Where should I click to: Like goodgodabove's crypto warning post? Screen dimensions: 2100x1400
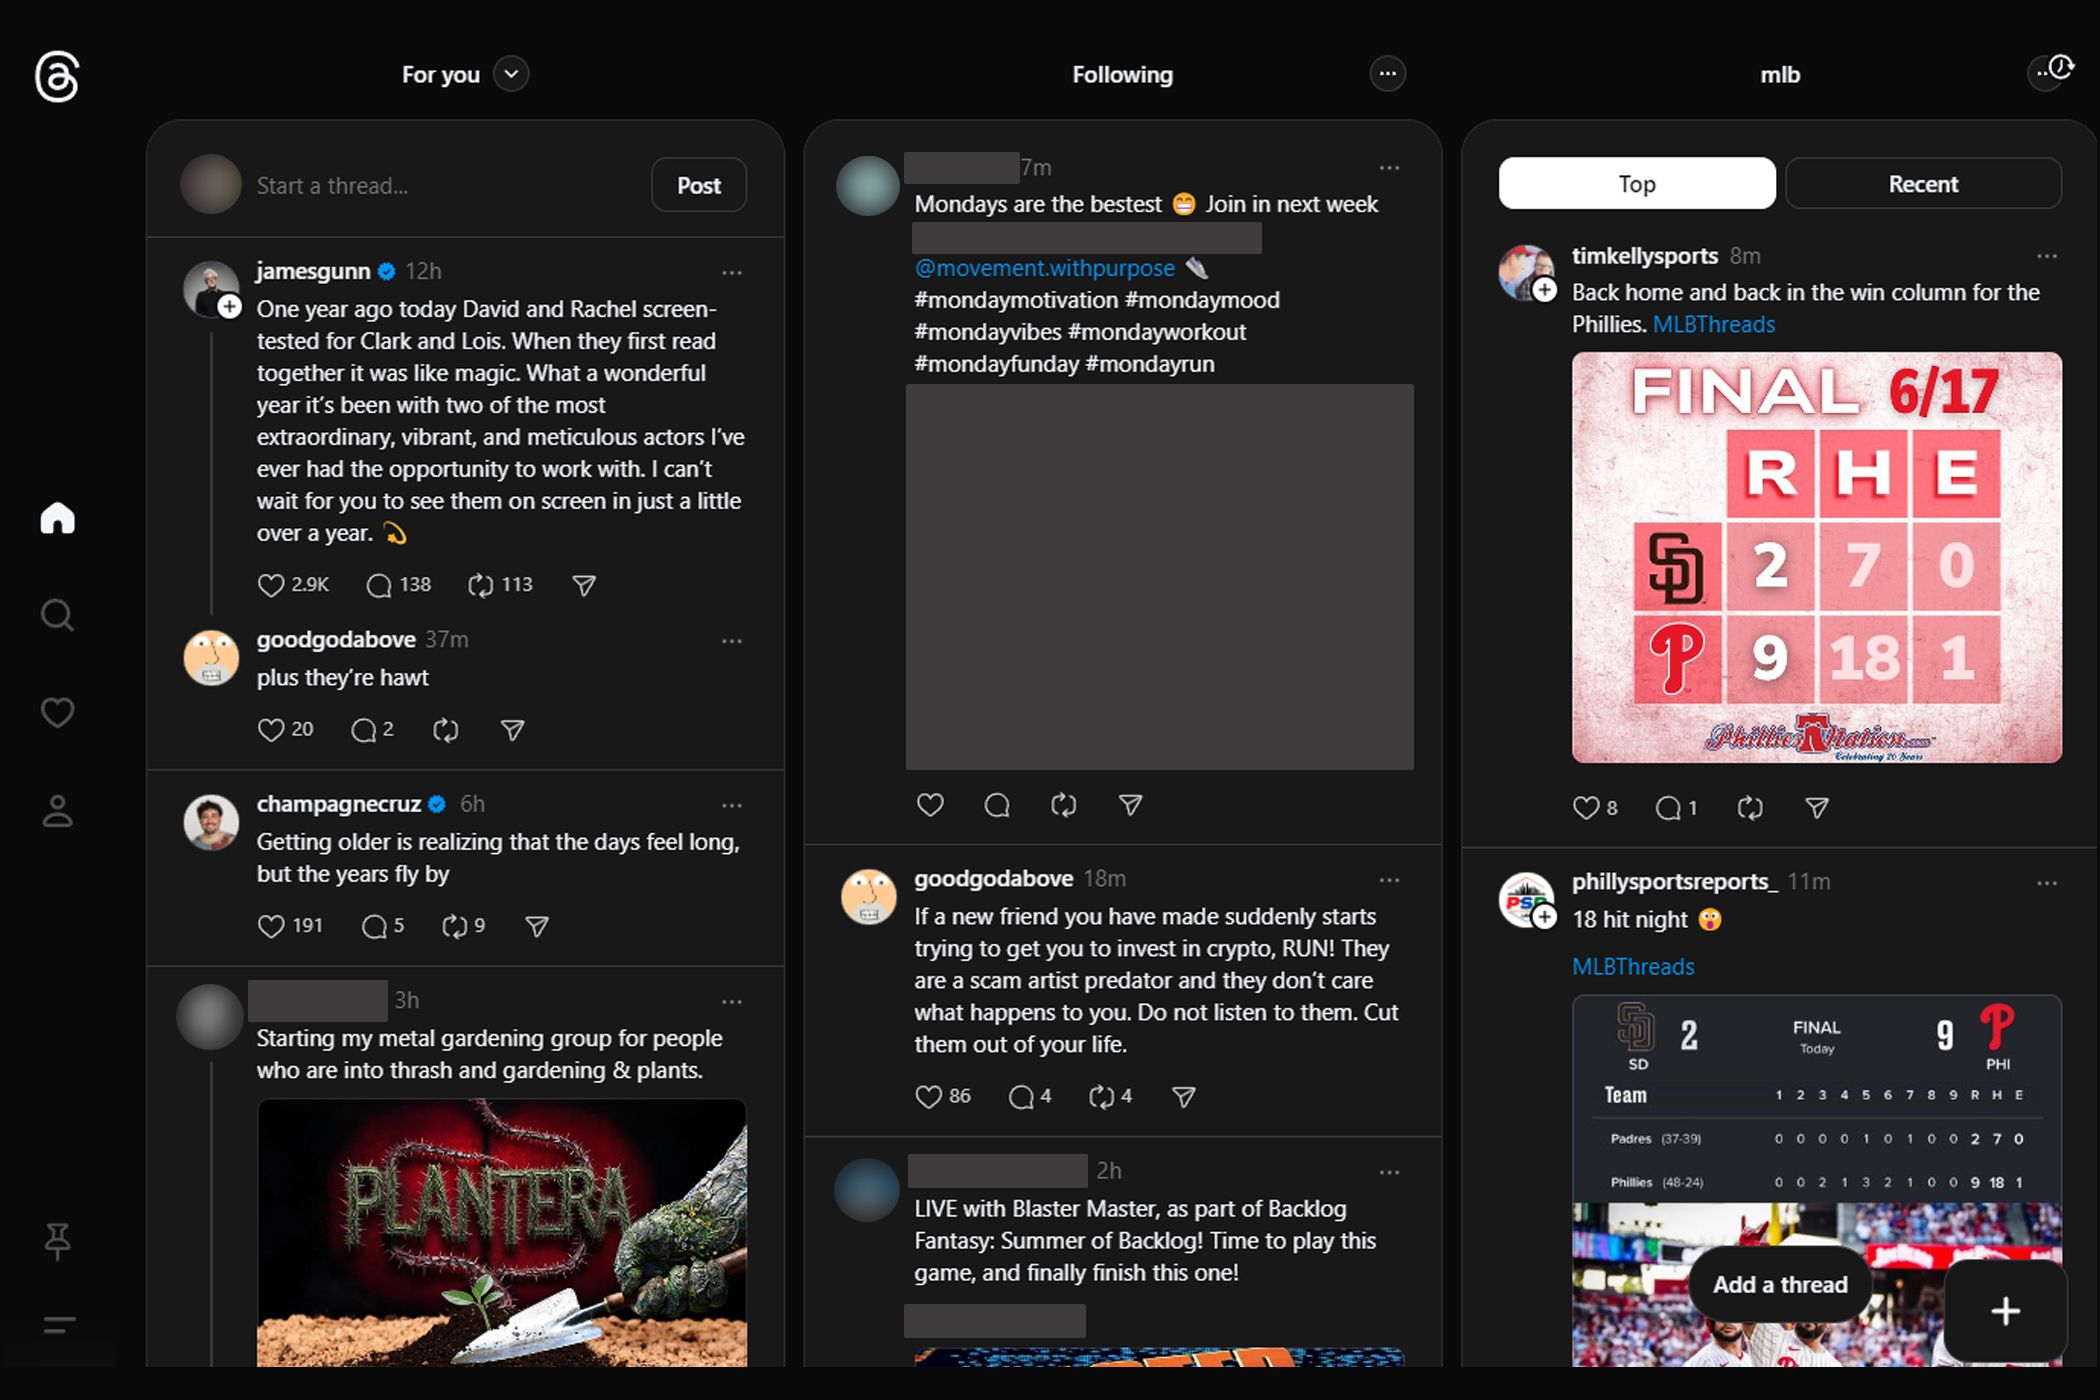928,1096
